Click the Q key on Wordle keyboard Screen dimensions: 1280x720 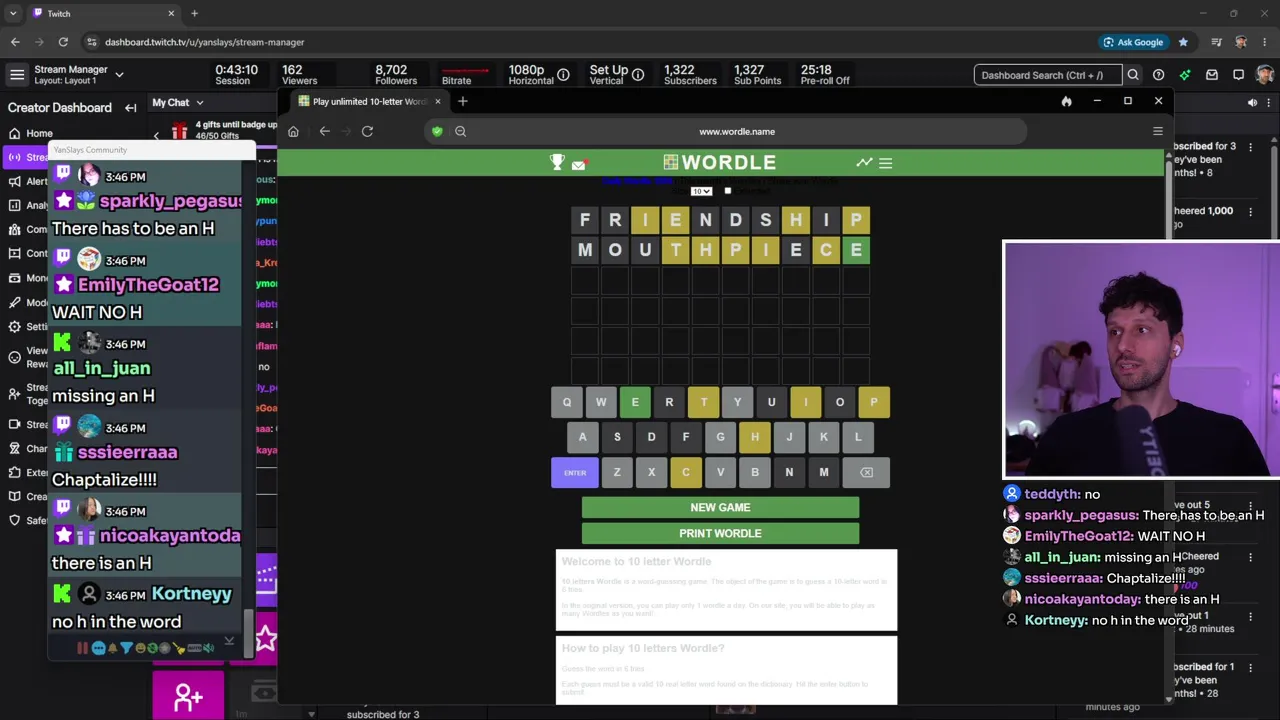567,402
